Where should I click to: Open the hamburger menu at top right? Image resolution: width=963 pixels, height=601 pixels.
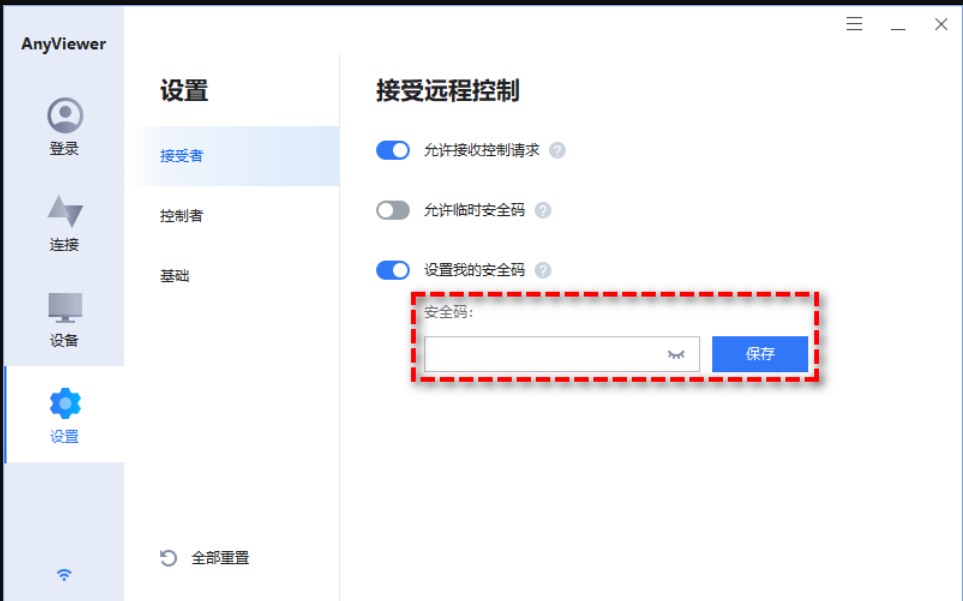[853, 23]
